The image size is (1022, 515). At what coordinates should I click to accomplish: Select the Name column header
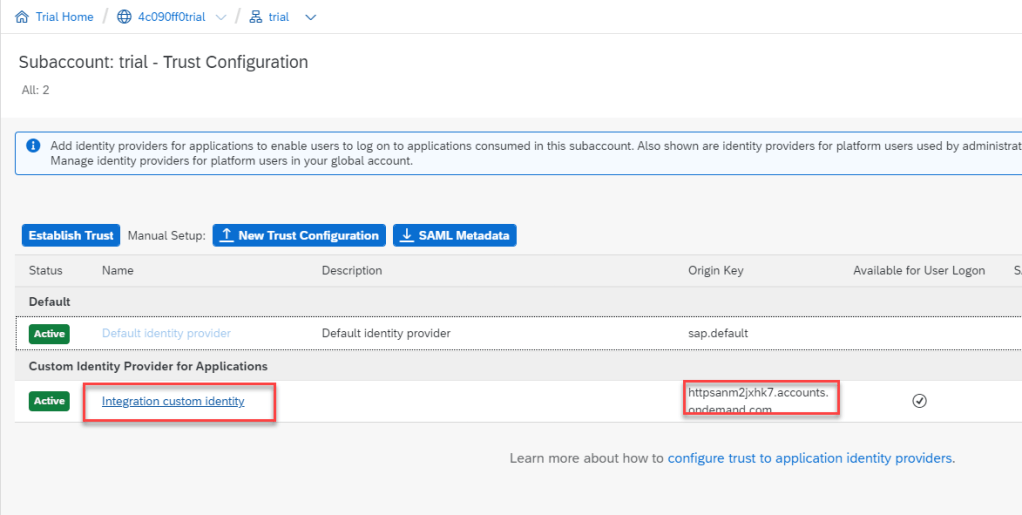click(x=117, y=271)
